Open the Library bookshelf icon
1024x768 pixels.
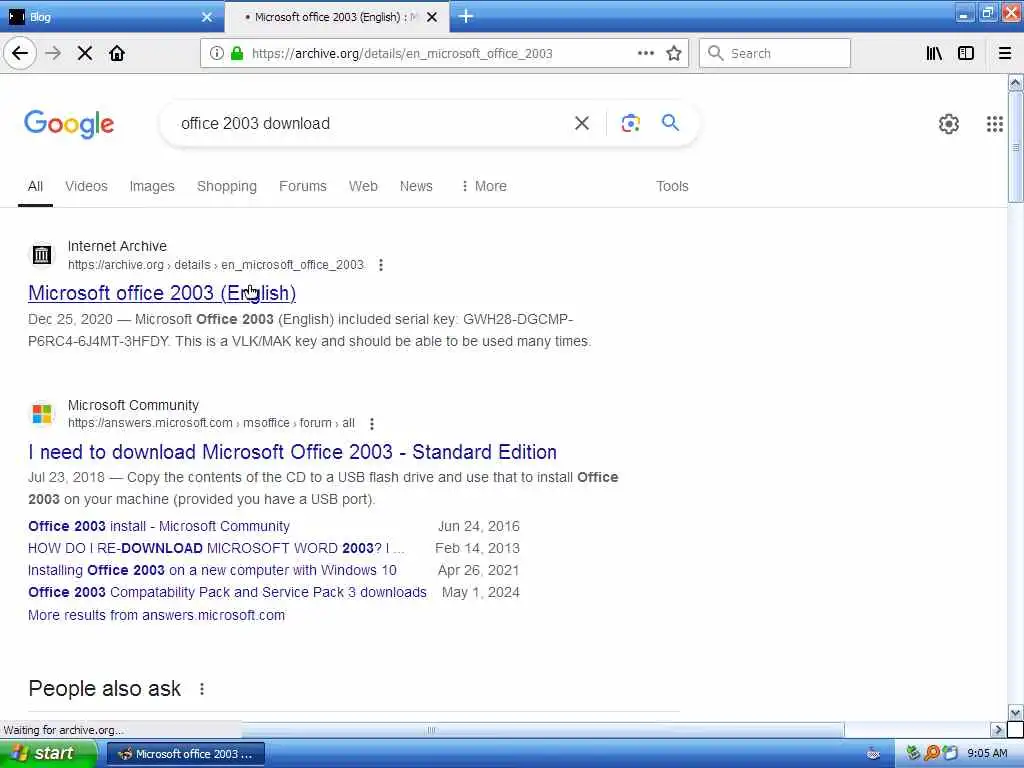(934, 54)
